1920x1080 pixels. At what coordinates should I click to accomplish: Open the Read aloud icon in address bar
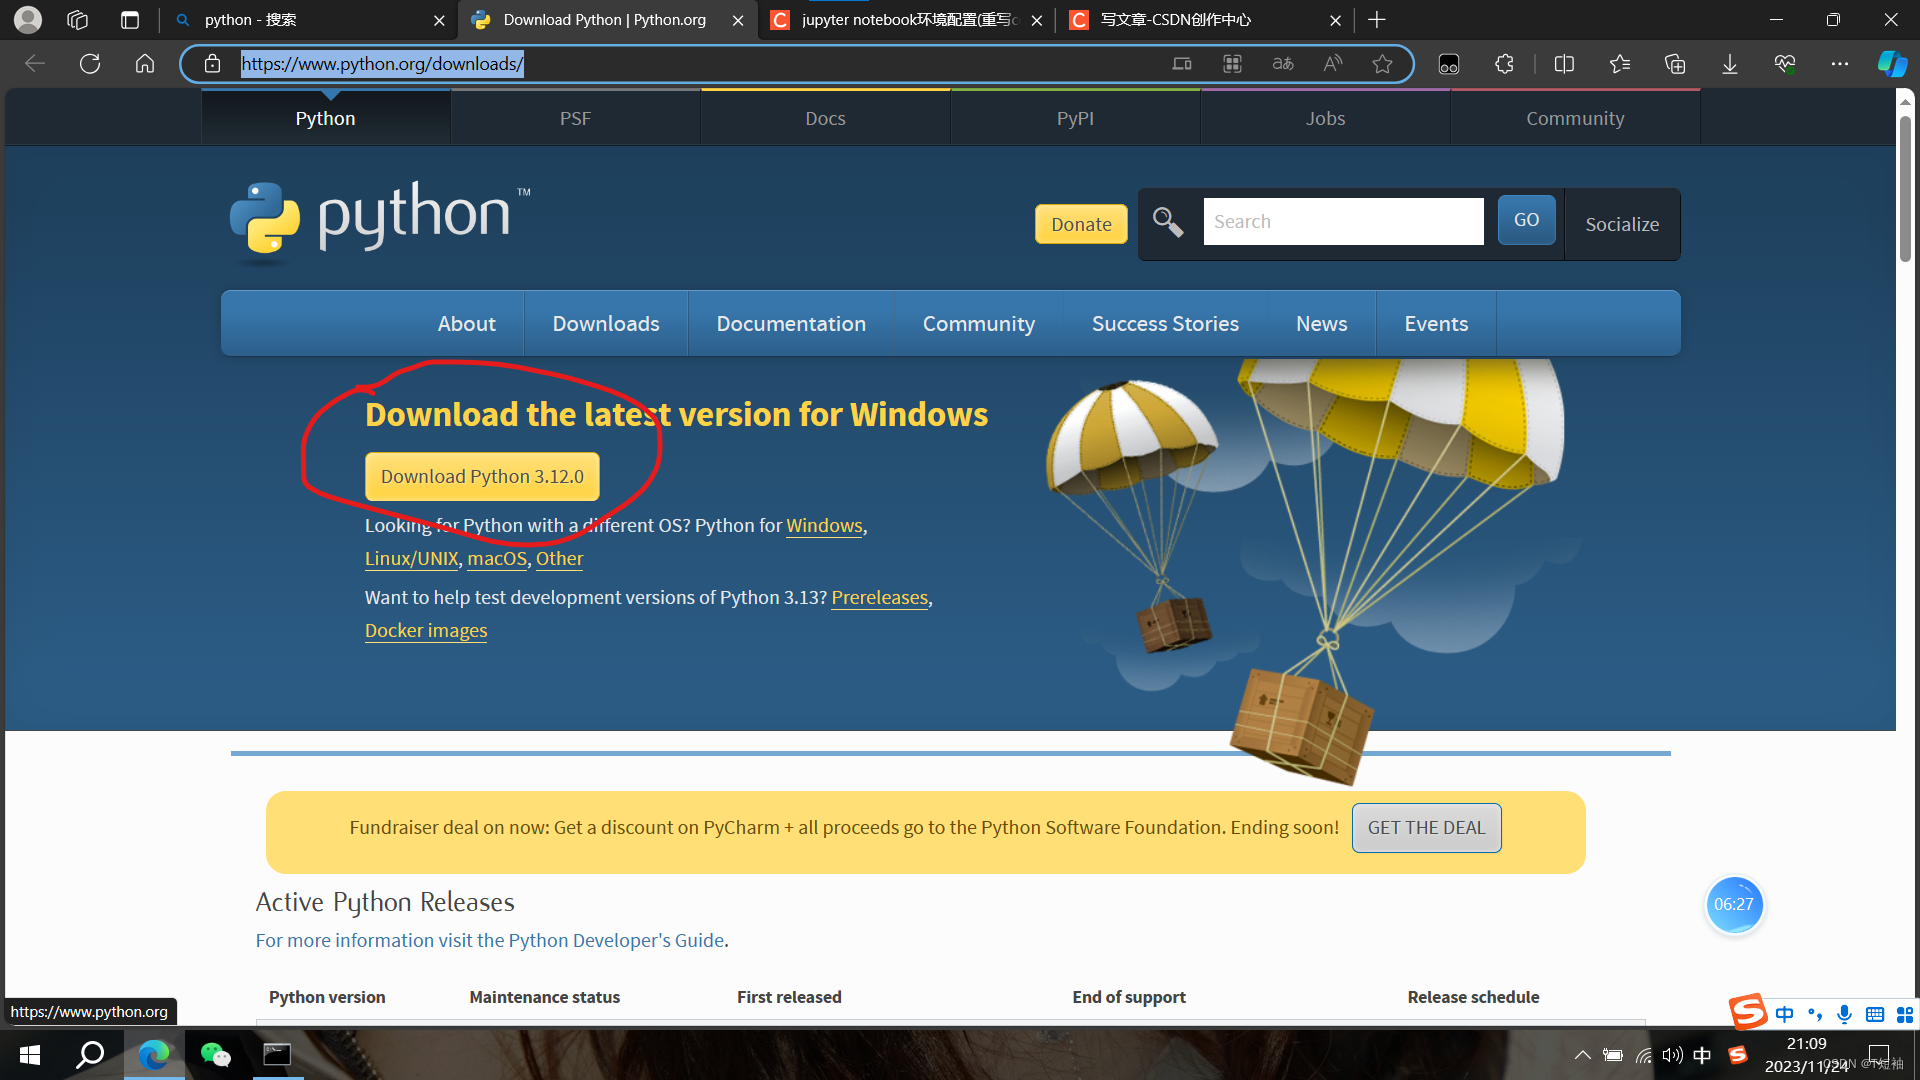tap(1332, 64)
